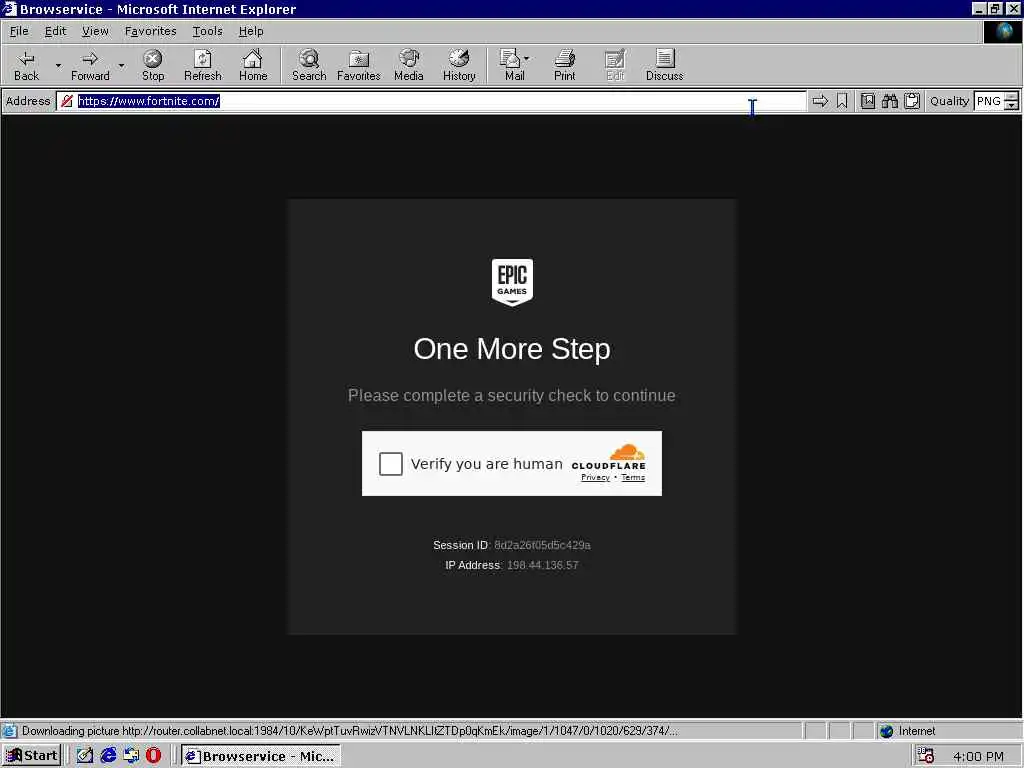Image resolution: width=1024 pixels, height=768 pixels.
Task: Click the Back toolbar button
Action: 26,65
